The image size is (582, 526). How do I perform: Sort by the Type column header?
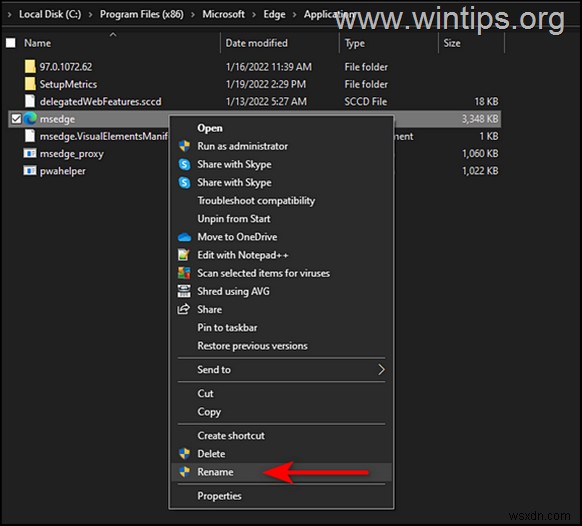(x=354, y=43)
